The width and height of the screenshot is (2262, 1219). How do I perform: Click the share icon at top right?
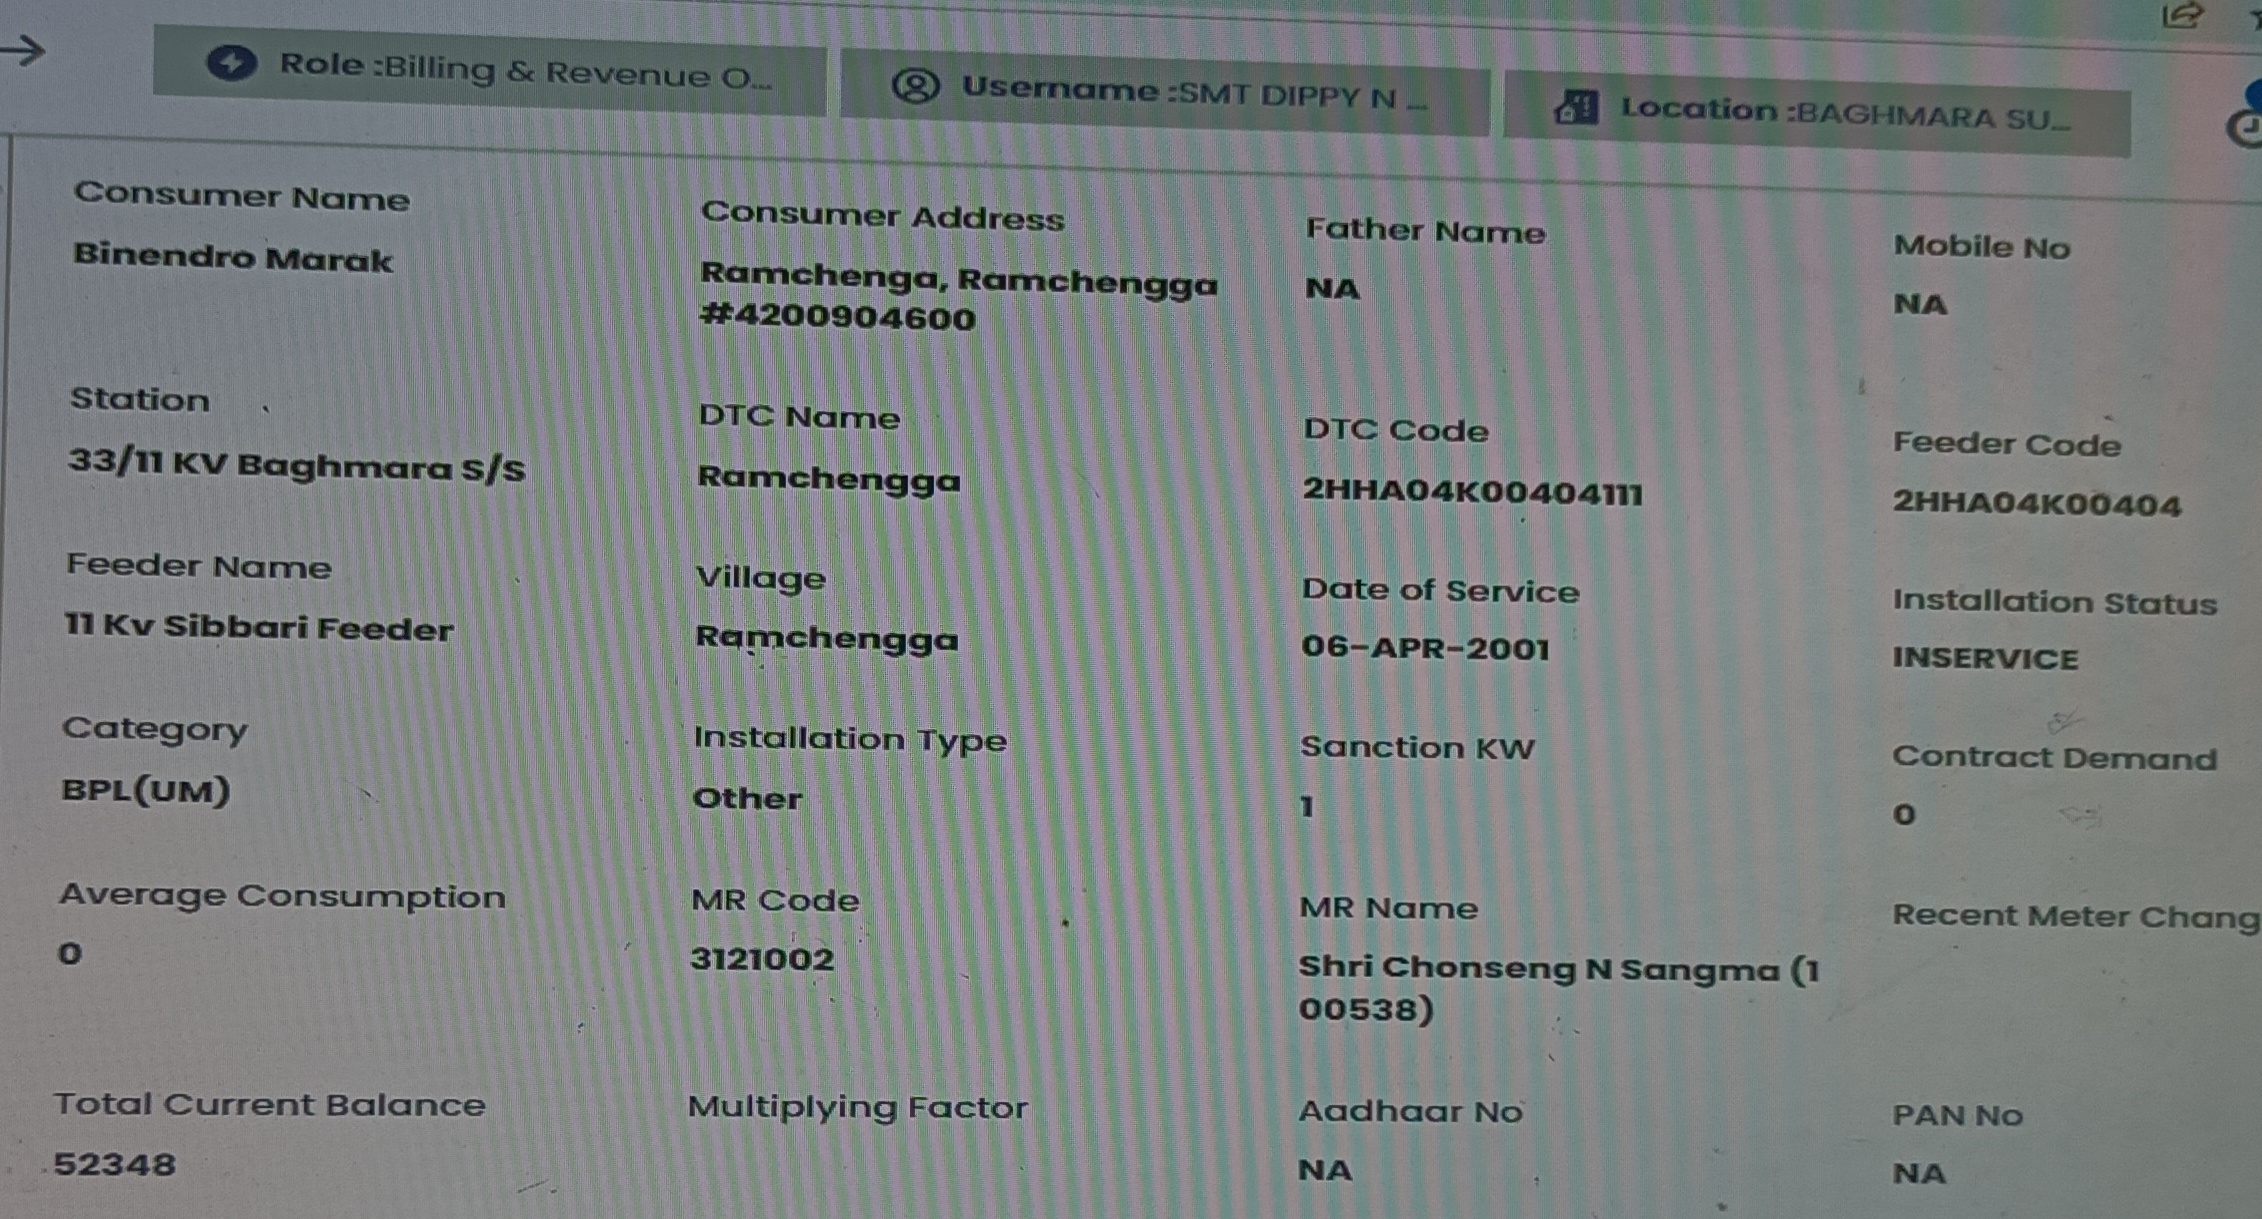(x=2182, y=16)
